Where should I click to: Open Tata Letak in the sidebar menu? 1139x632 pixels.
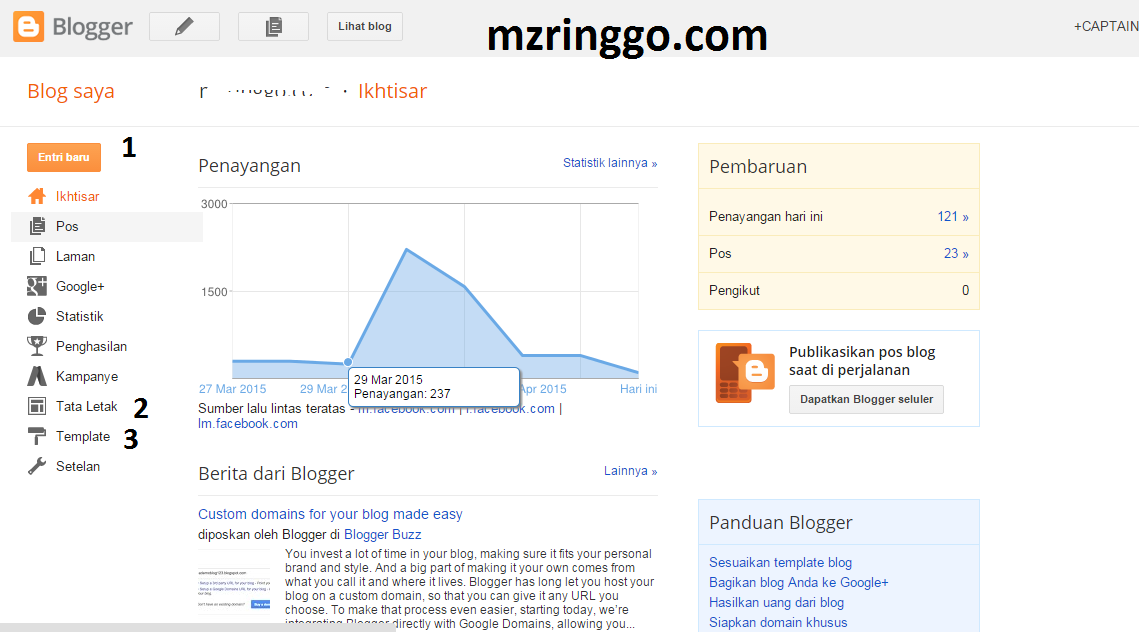click(86, 406)
